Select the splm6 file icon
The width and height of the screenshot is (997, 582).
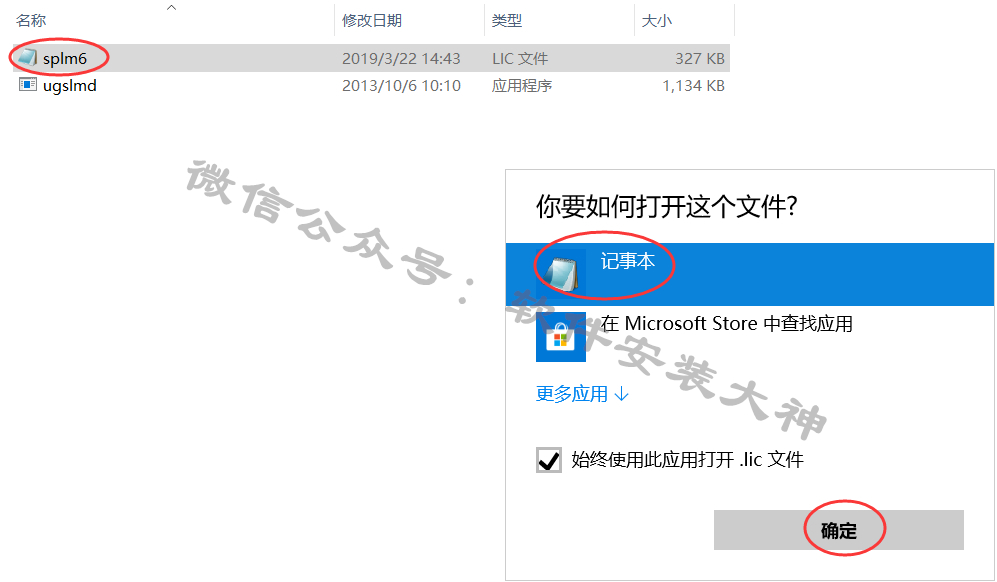27,58
